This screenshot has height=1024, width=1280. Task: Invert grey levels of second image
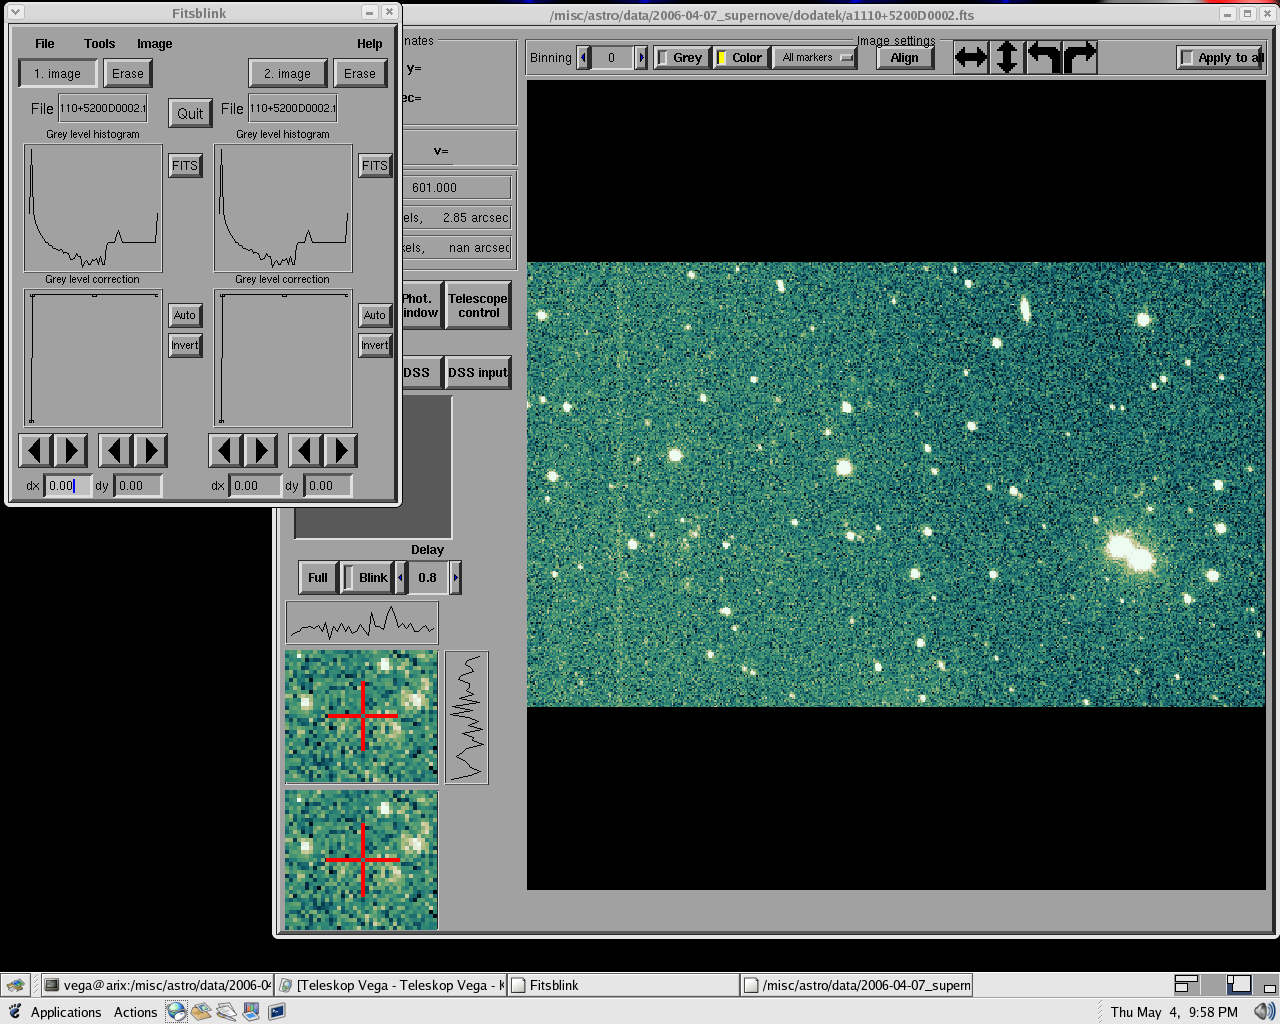coord(375,345)
